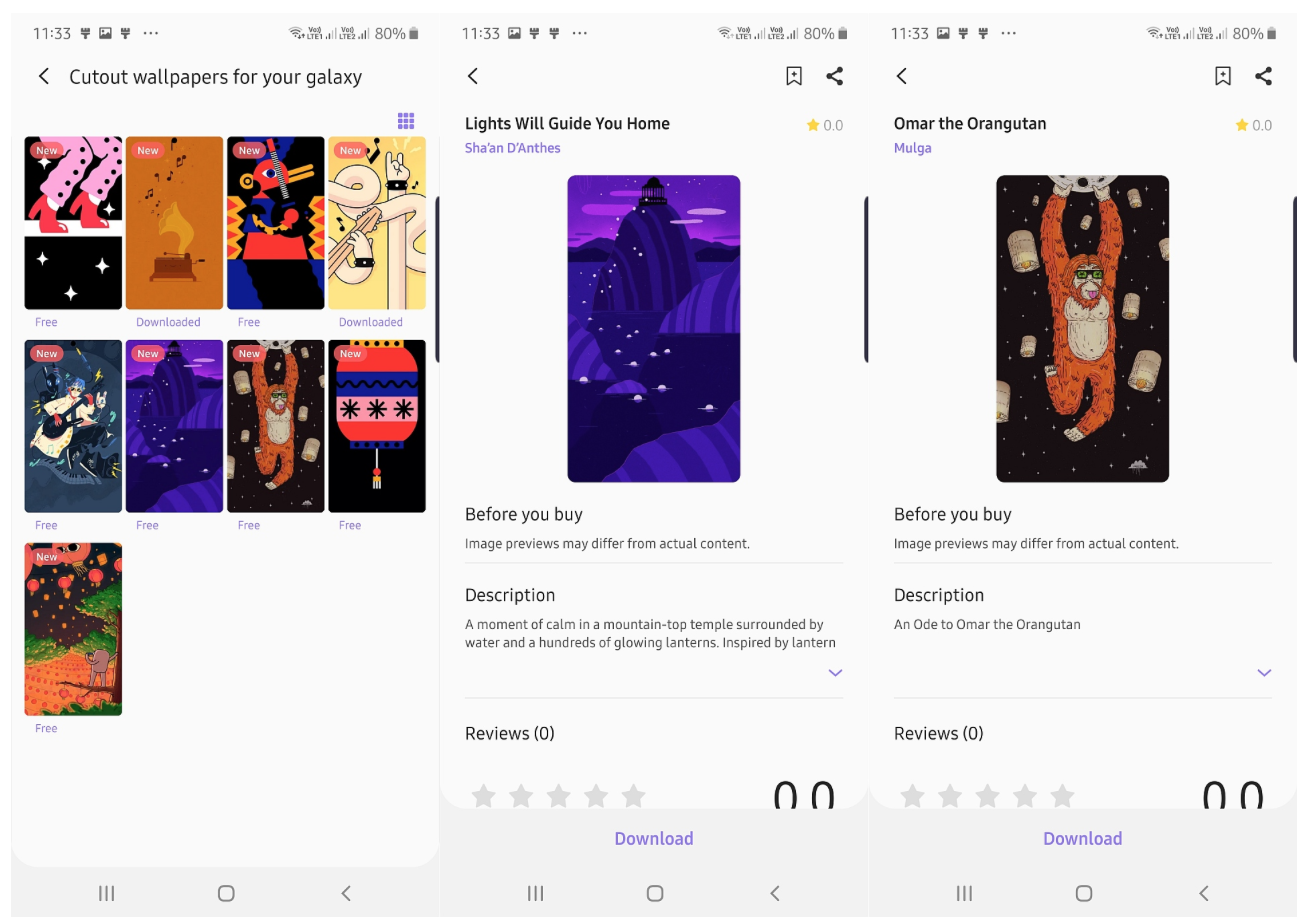Tap home button on Lights Will Guide screen

point(655,893)
